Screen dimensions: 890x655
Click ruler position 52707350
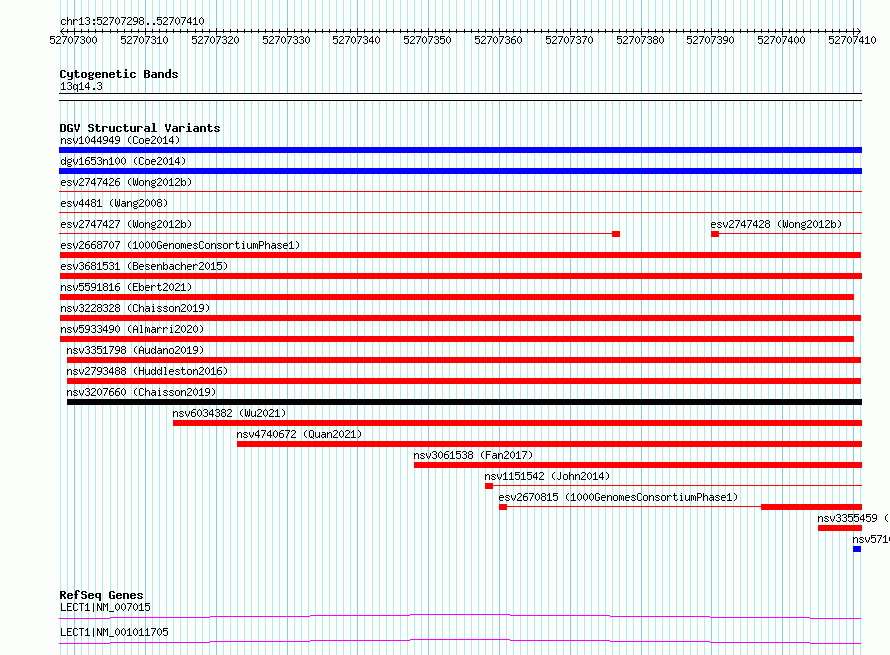pos(427,40)
